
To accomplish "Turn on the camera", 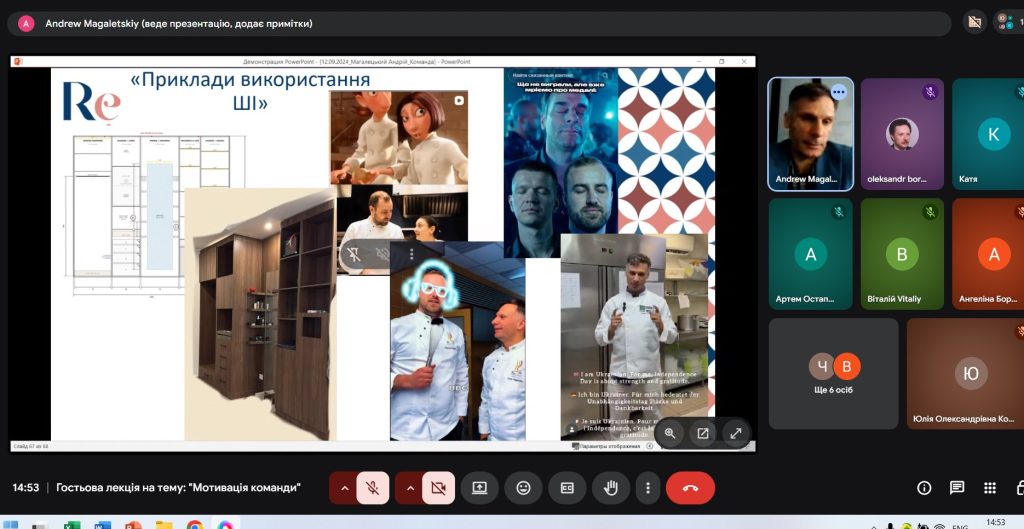I will (x=438, y=488).
